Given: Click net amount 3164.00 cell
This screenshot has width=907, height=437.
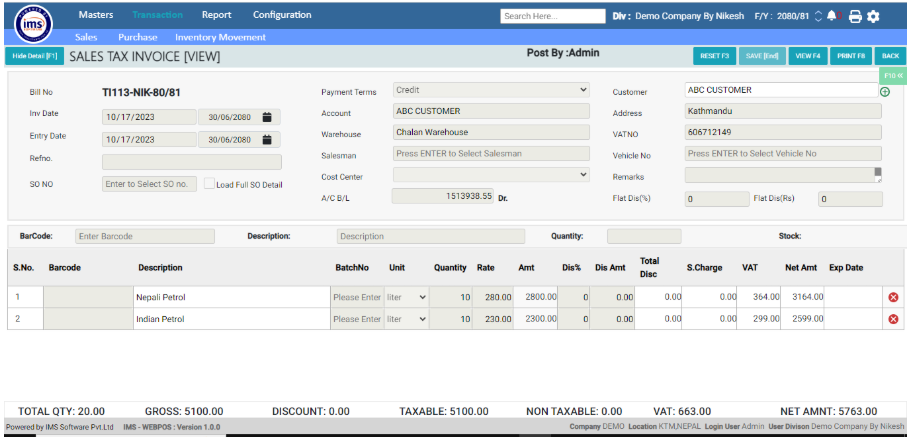Looking at the screenshot, I should point(802,297).
